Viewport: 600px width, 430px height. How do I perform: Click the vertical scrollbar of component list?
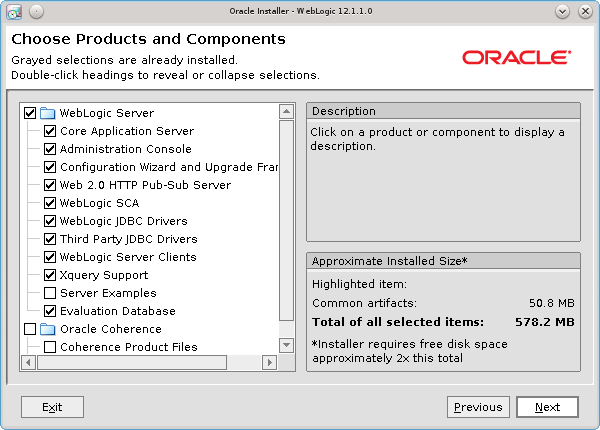[287, 220]
